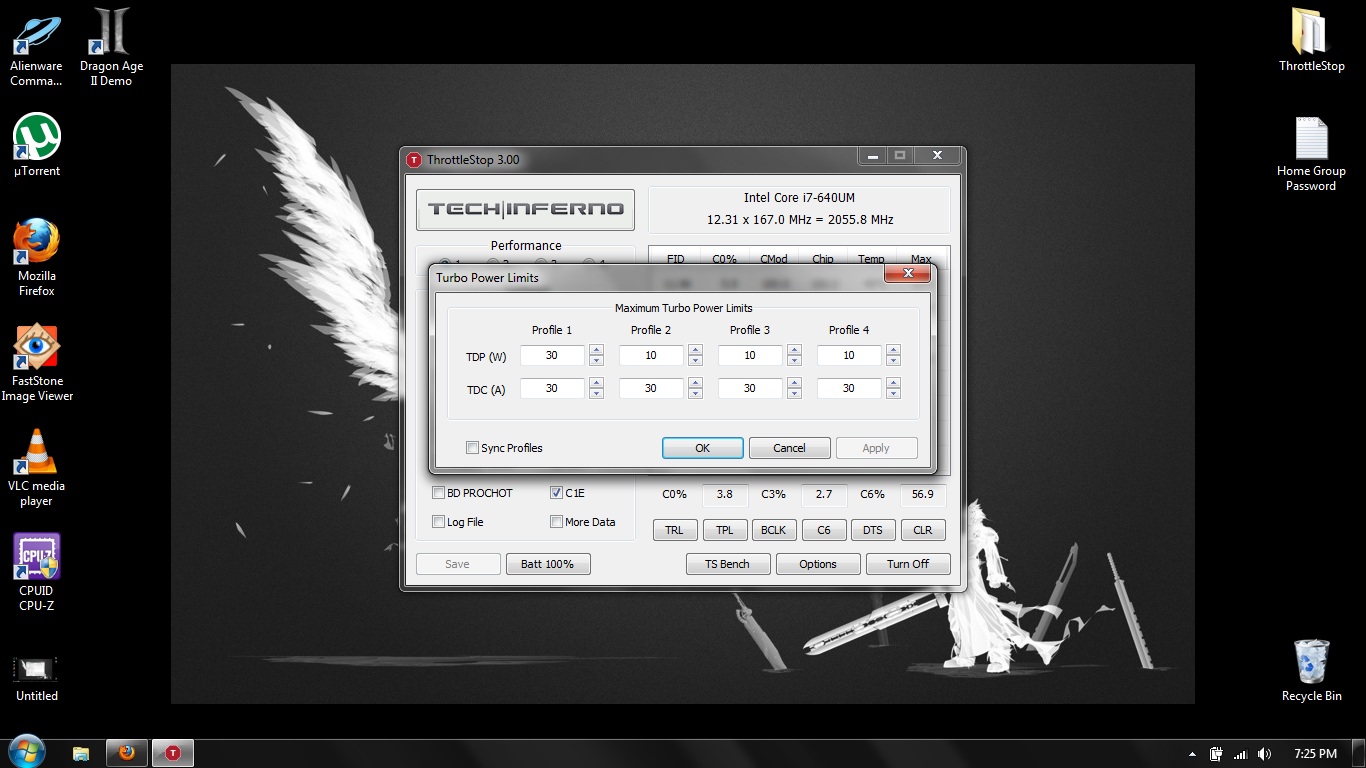Click the Profile 3 TDC value field
Image resolution: width=1366 pixels, height=768 pixels.
750,389
